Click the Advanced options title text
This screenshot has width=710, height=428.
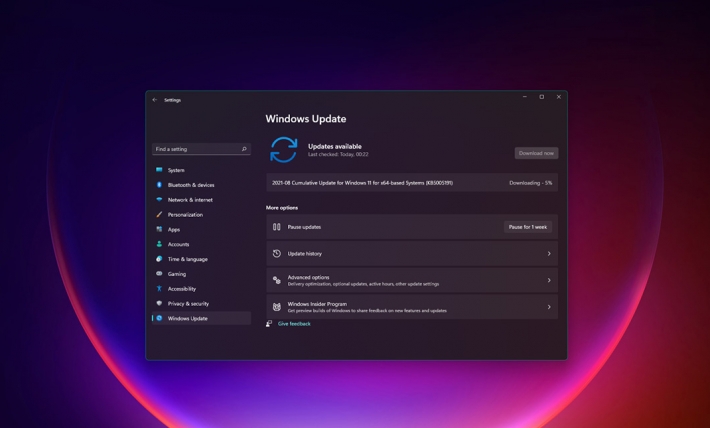point(308,277)
